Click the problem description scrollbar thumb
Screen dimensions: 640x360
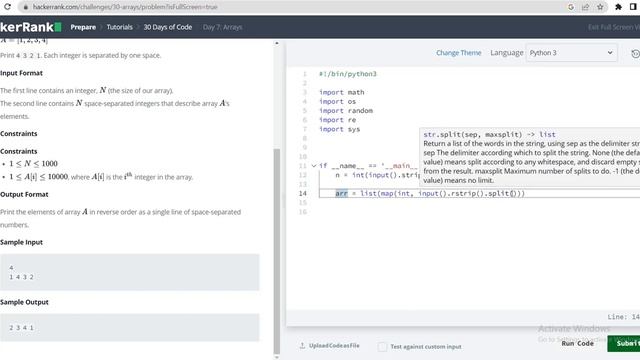277,251
